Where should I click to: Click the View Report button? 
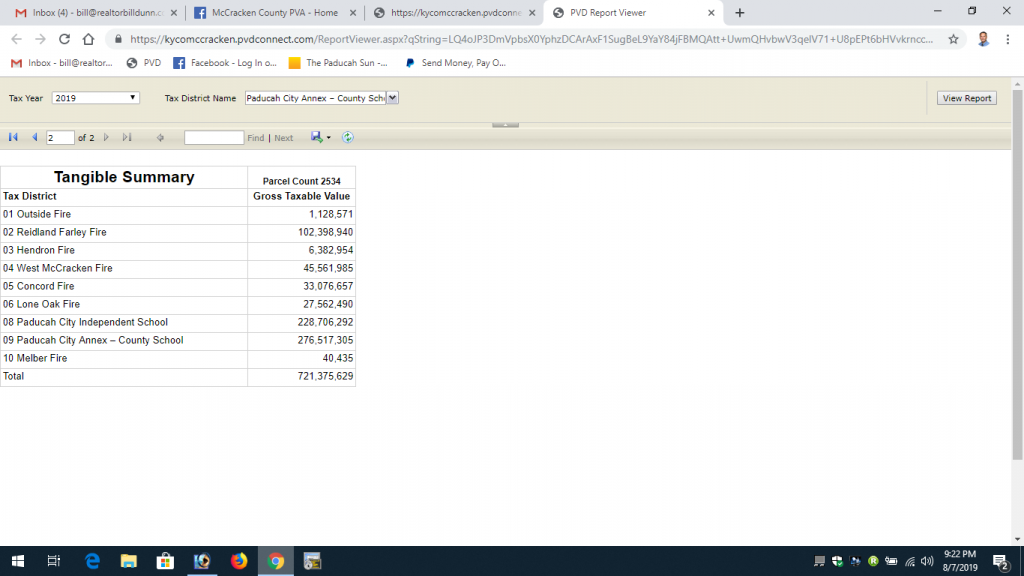coord(966,98)
